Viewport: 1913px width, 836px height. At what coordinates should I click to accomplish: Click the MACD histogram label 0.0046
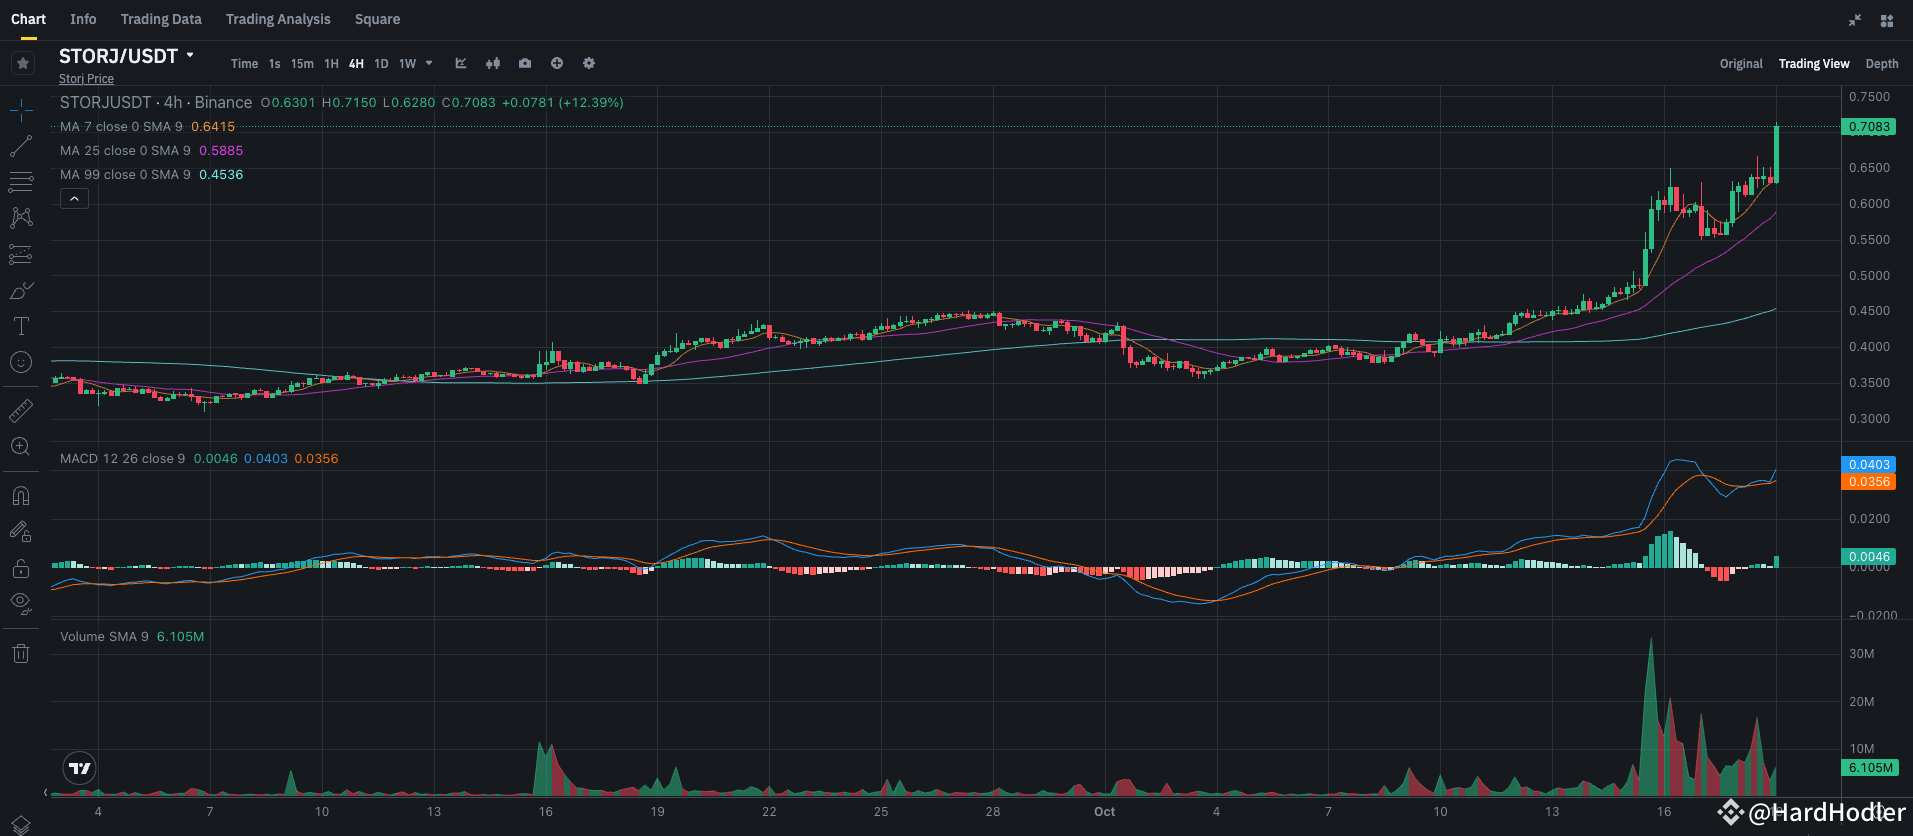[1869, 557]
